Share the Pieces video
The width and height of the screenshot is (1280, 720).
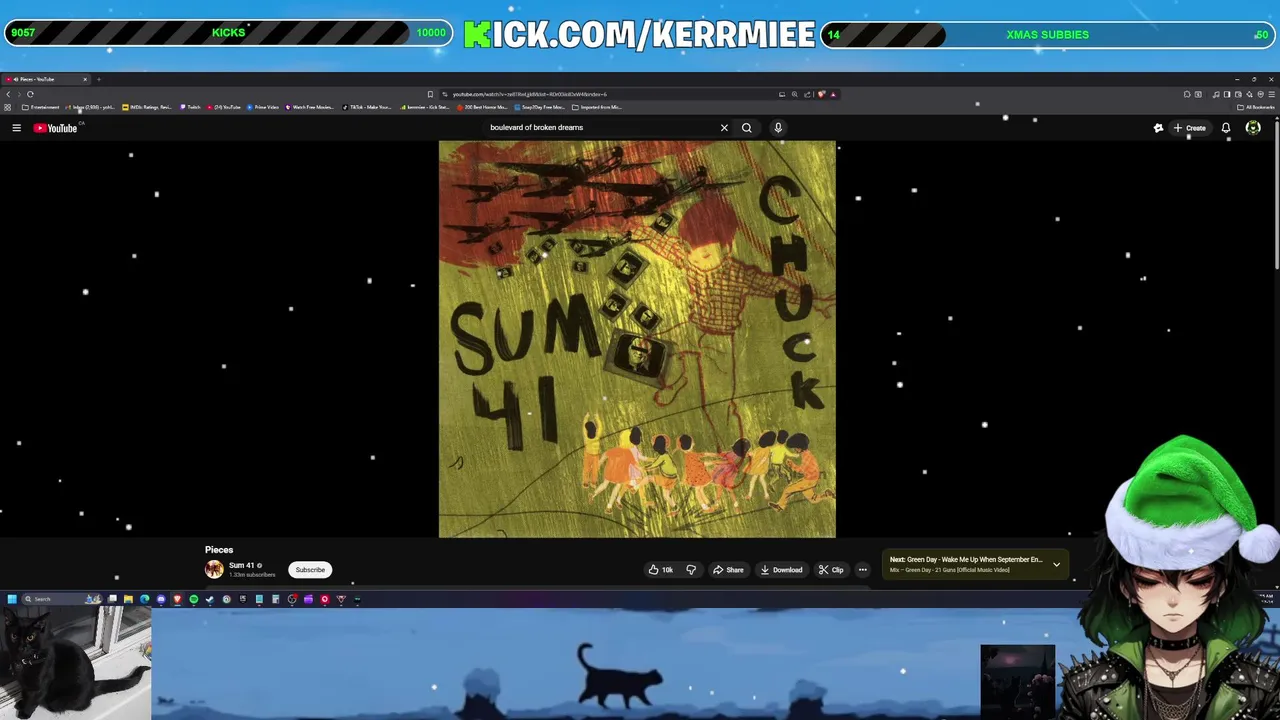point(728,570)
